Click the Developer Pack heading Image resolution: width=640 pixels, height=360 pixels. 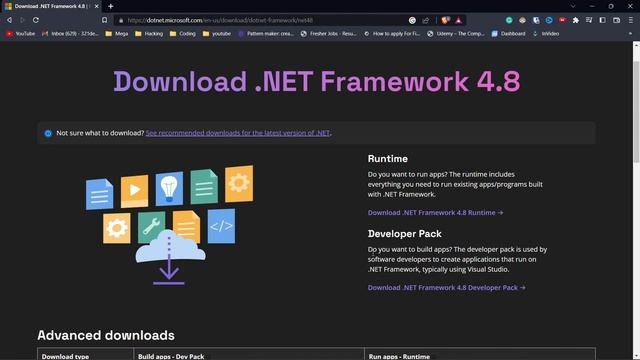click(x=404, y=234)
